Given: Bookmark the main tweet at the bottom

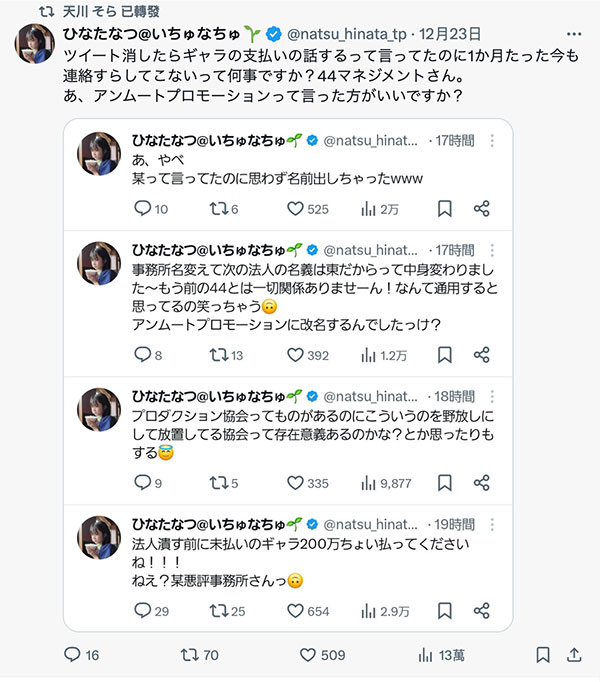Looking at the screenshot, I should click(543, 655).
